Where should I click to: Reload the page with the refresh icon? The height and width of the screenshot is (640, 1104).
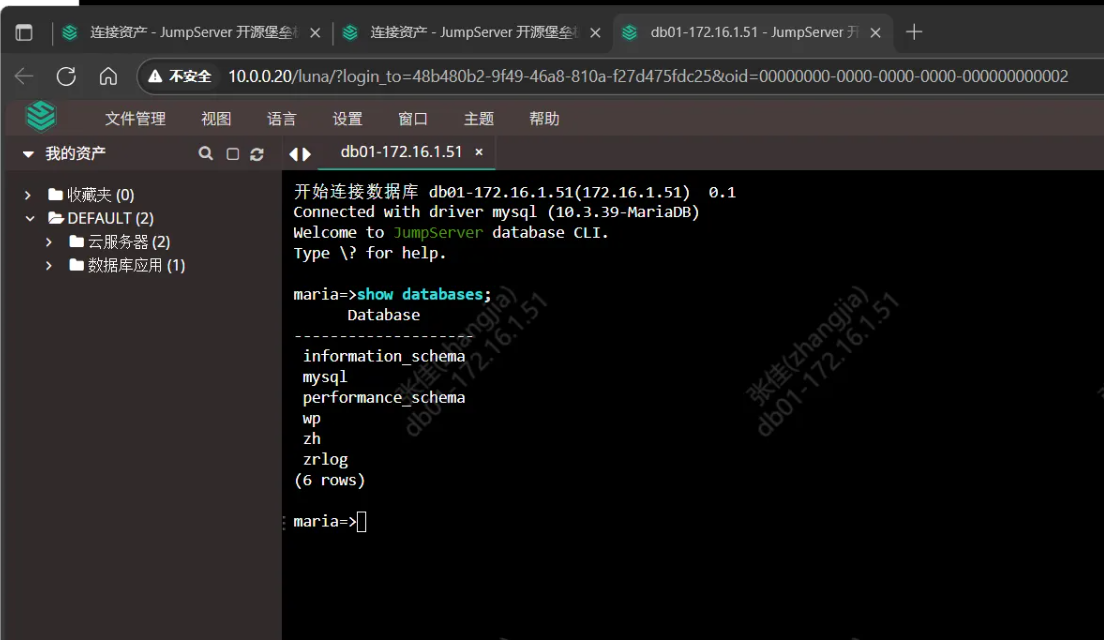[66, 76]
